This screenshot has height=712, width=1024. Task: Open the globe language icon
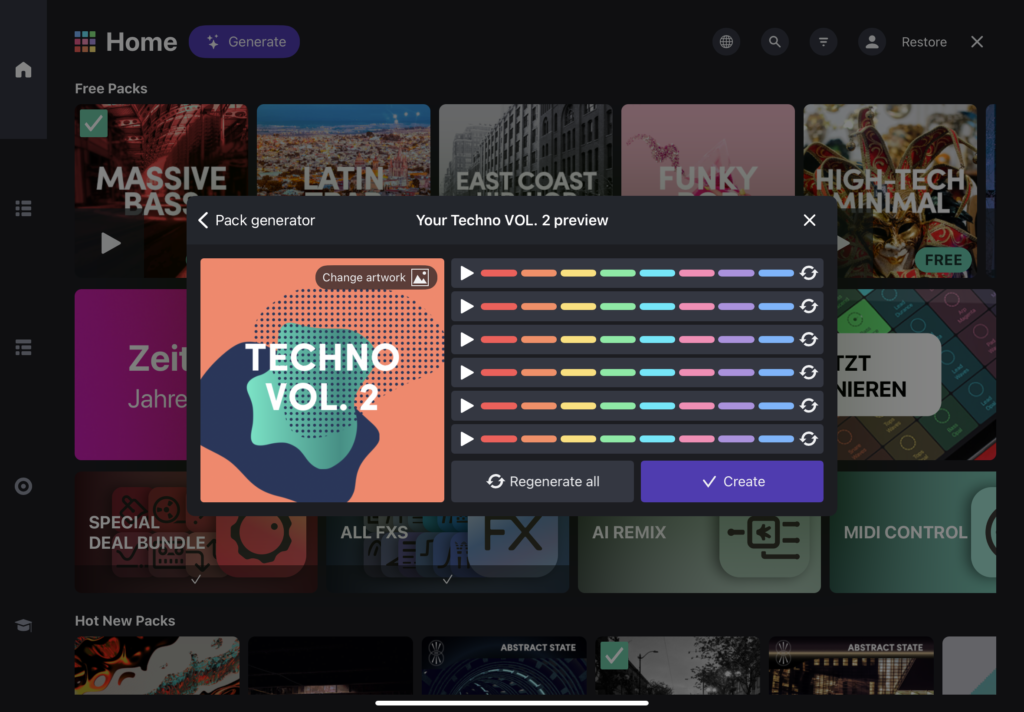point(727,41)
